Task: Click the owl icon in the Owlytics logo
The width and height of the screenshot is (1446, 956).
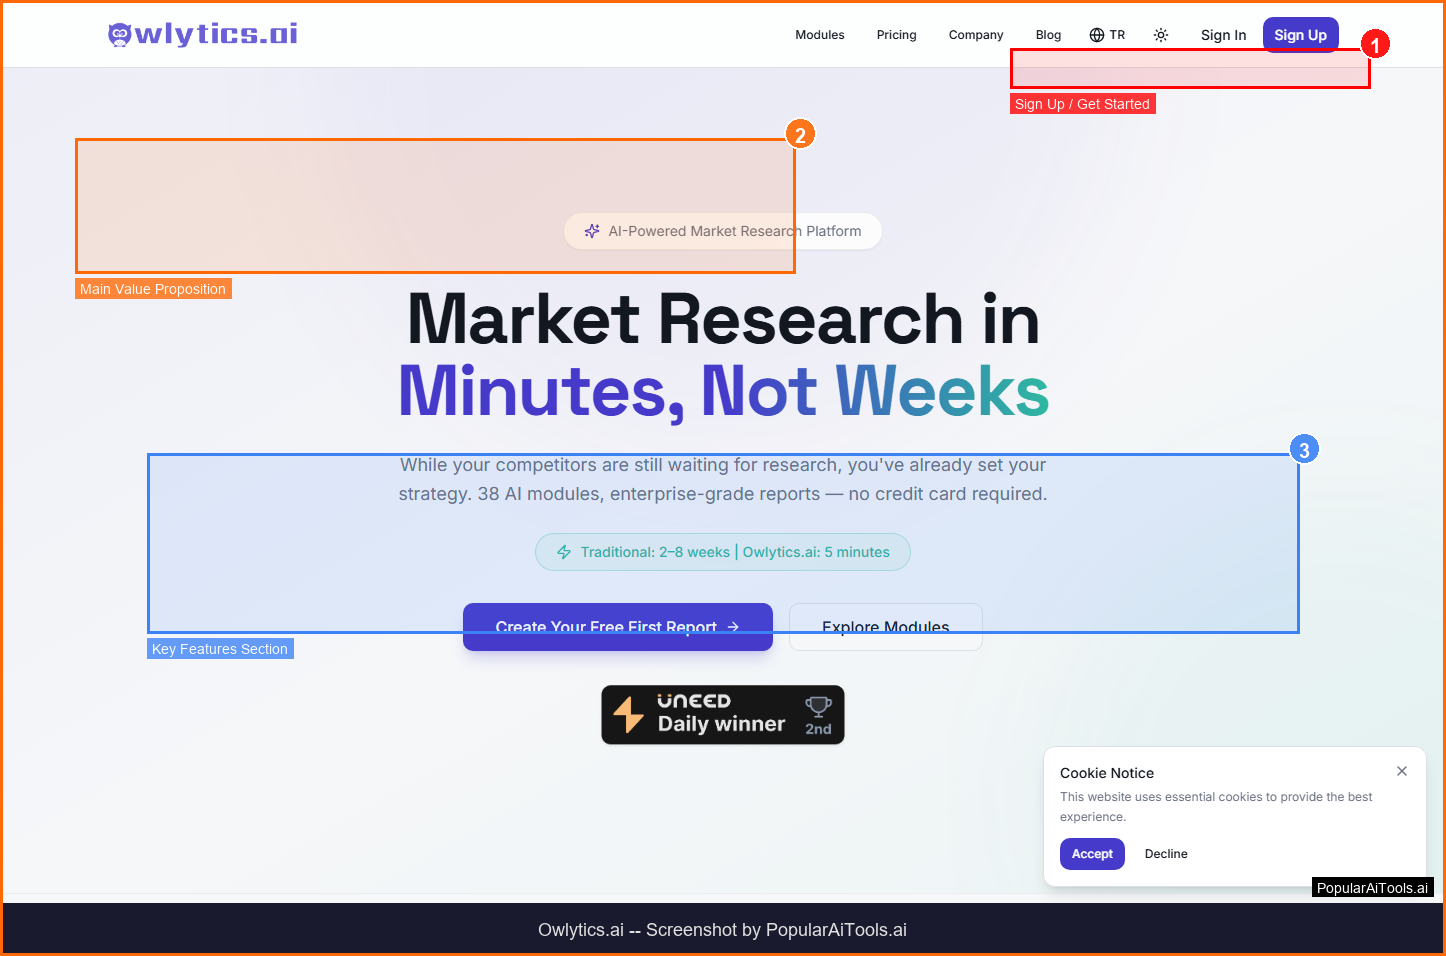Action: pyautogui.click(x=120, y=35)
